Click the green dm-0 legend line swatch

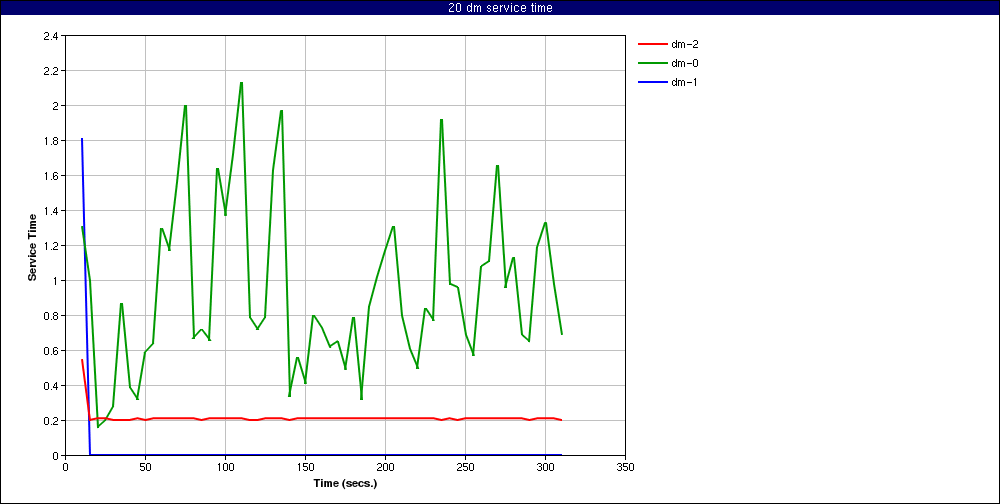pos(651,63)
